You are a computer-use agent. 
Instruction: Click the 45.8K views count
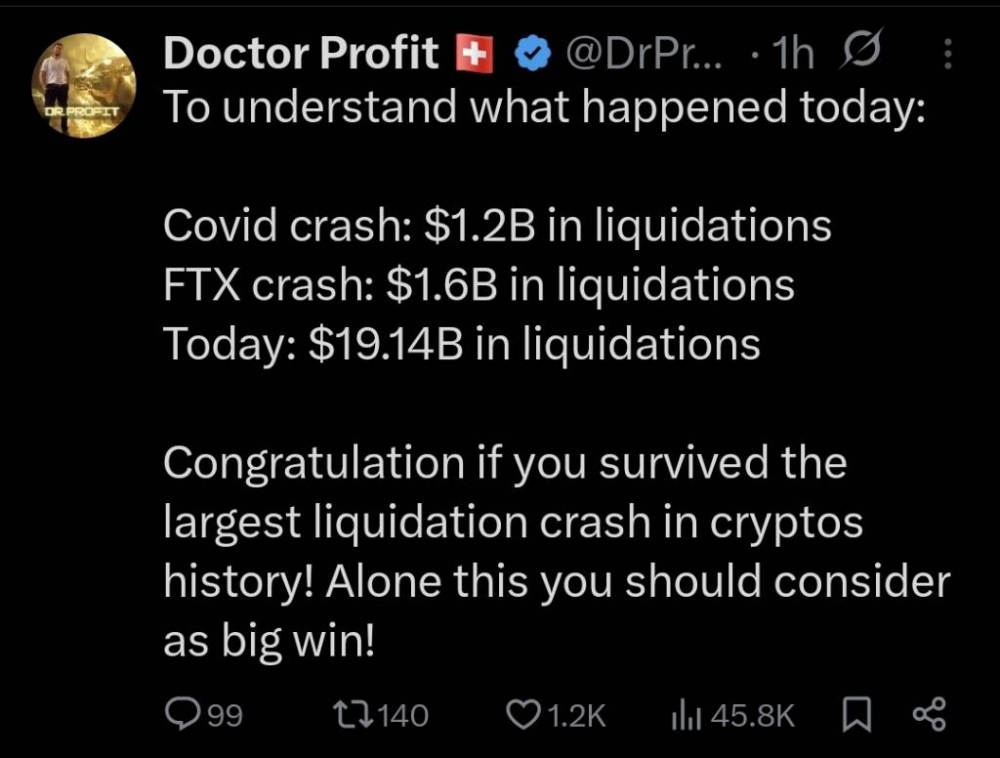[750, 715]
